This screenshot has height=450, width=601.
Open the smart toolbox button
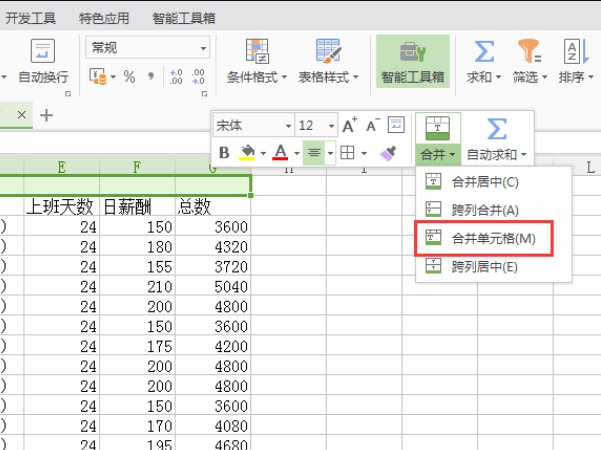412,61
